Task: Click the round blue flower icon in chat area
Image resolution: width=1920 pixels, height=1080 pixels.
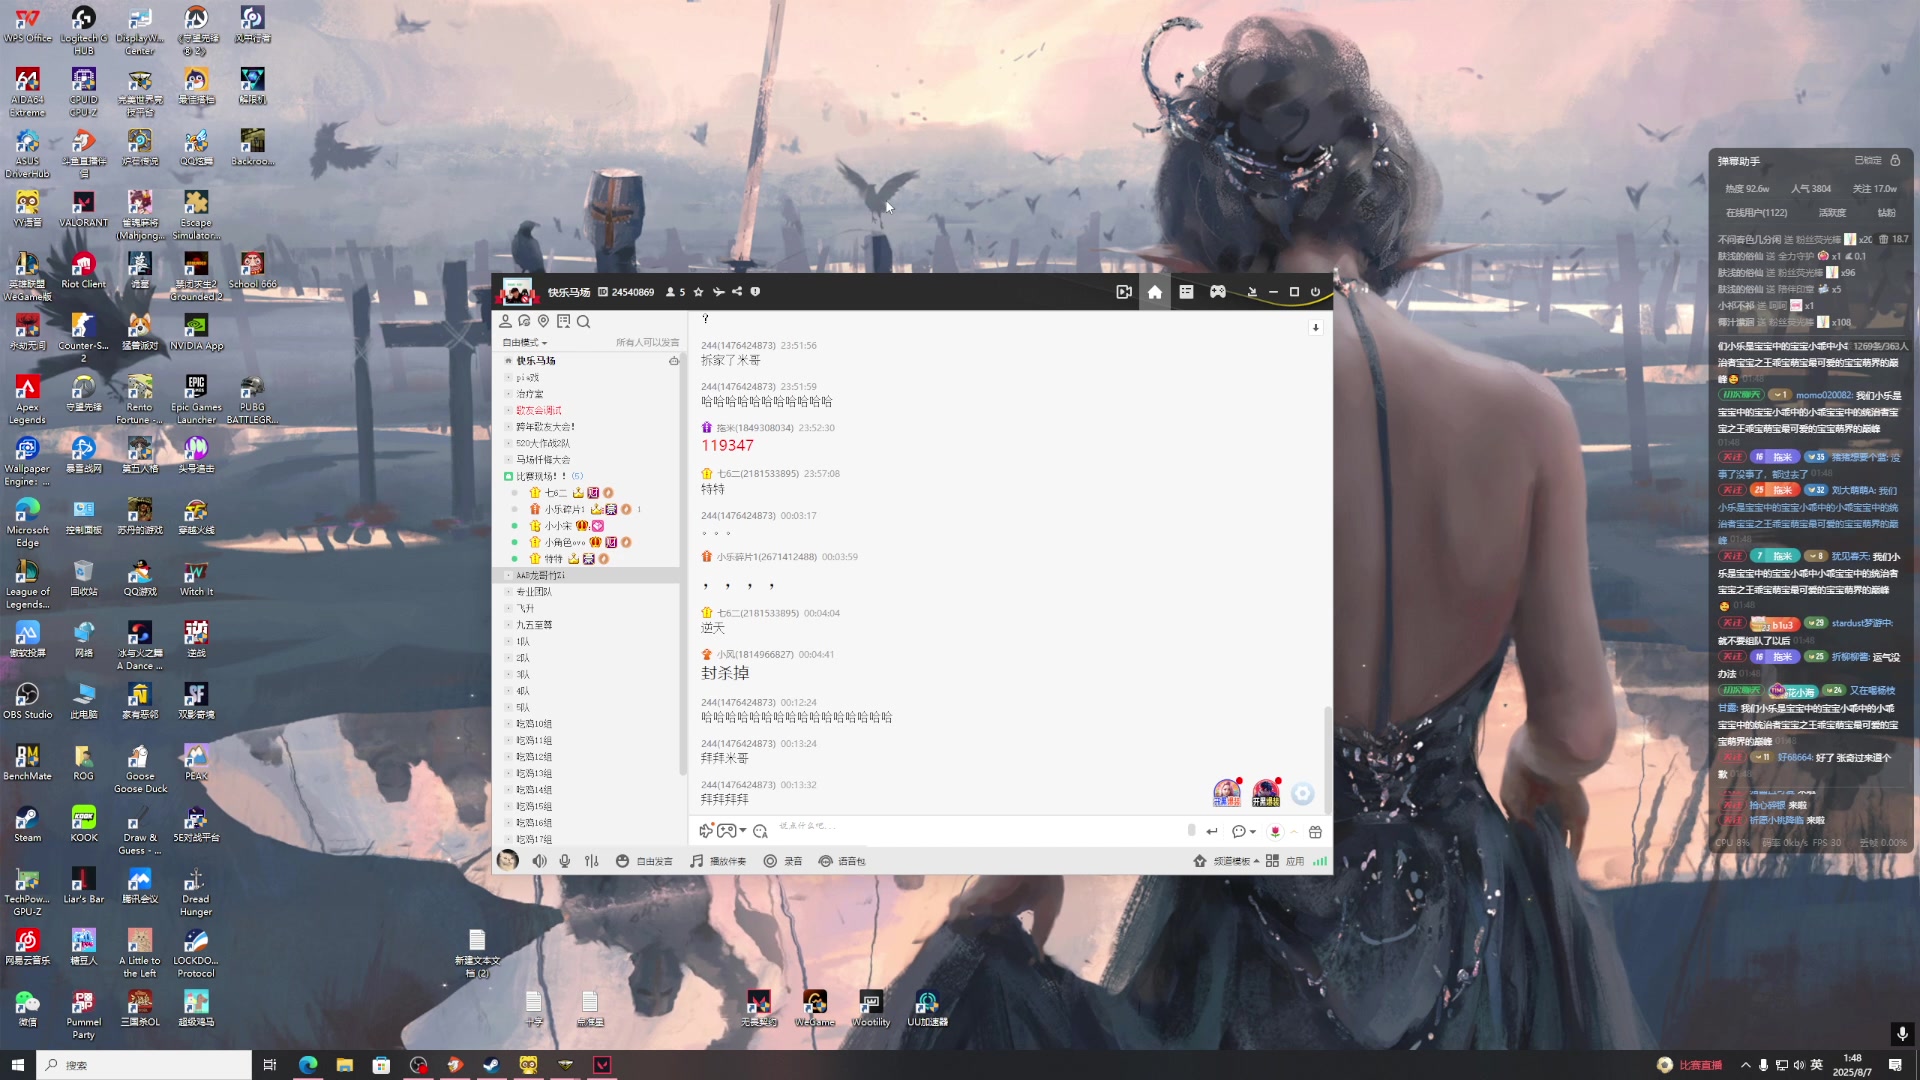Action: tap(1302, 793)
